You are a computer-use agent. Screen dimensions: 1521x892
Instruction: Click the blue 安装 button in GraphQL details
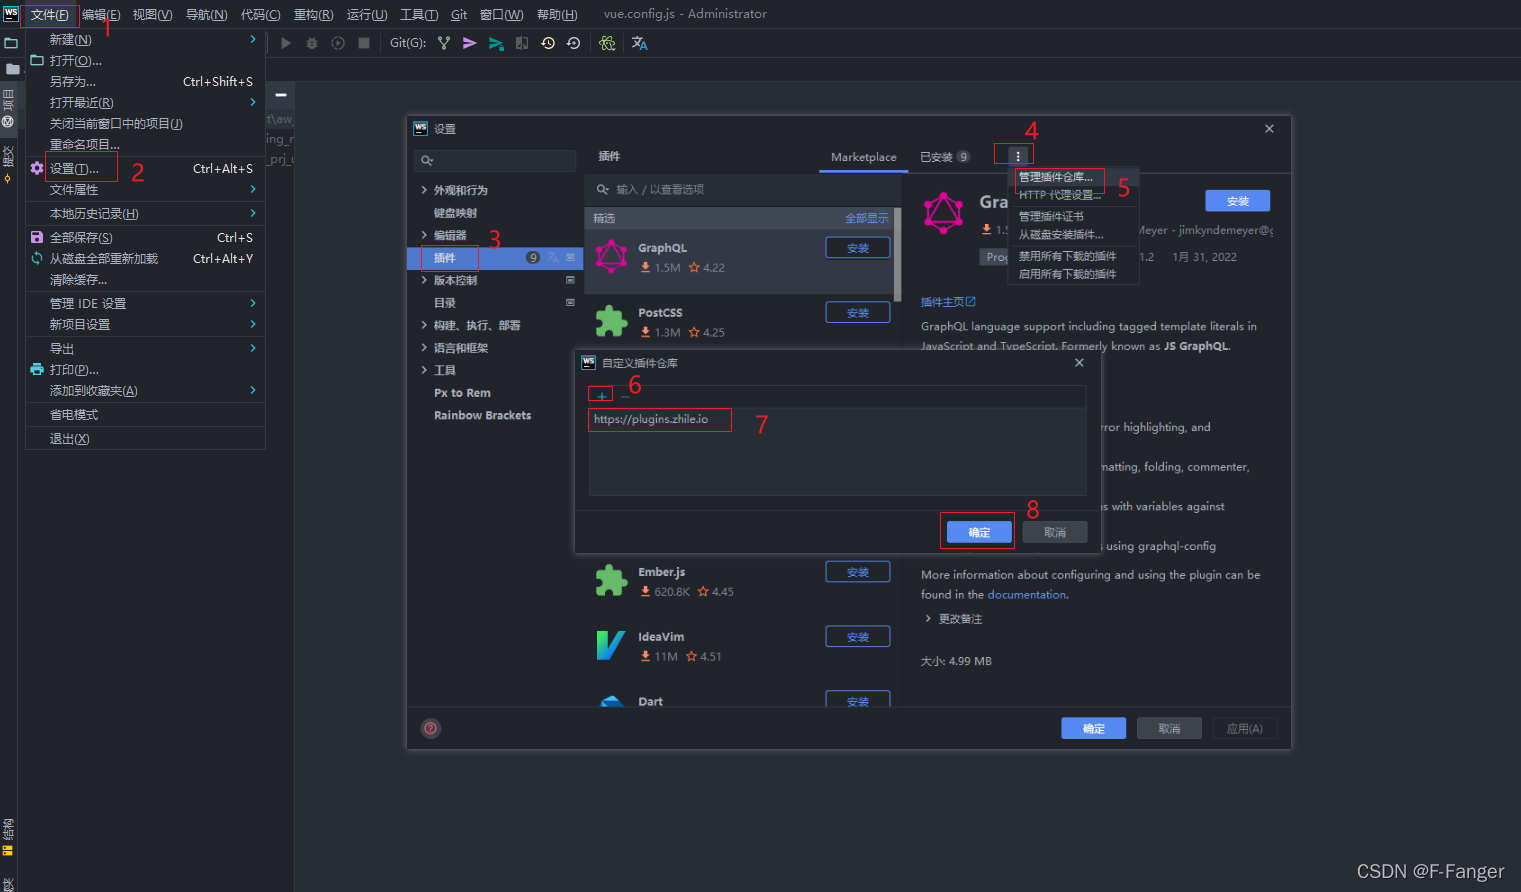coord(1238,201)
